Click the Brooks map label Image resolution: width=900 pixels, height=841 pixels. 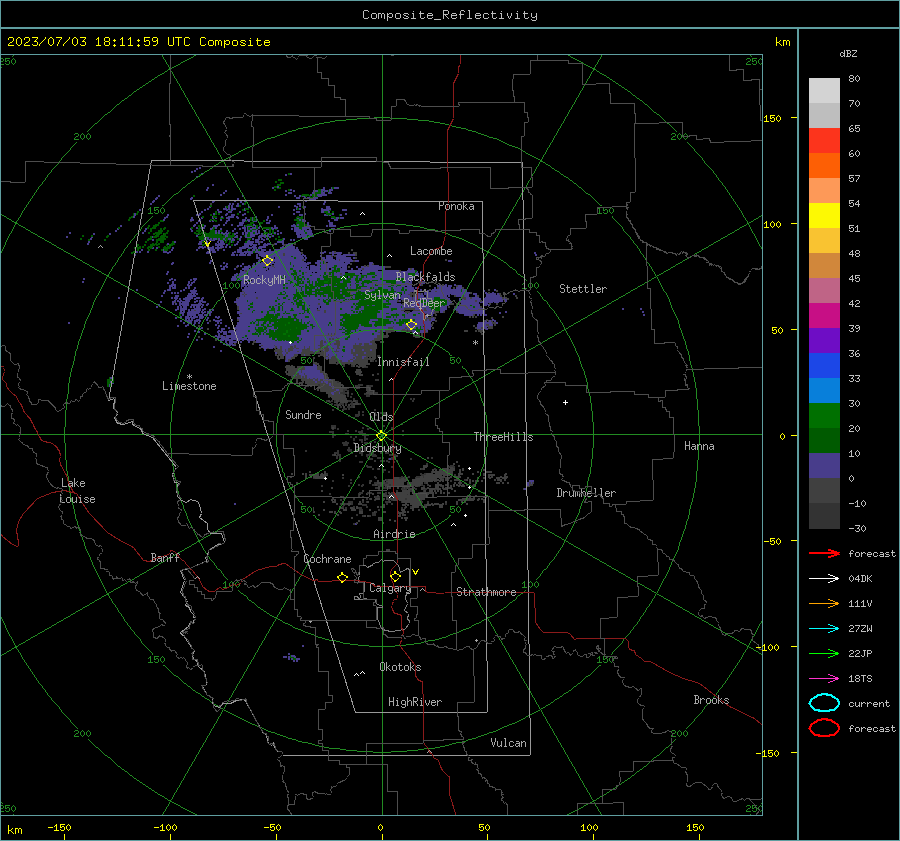[x=711, y=700]
